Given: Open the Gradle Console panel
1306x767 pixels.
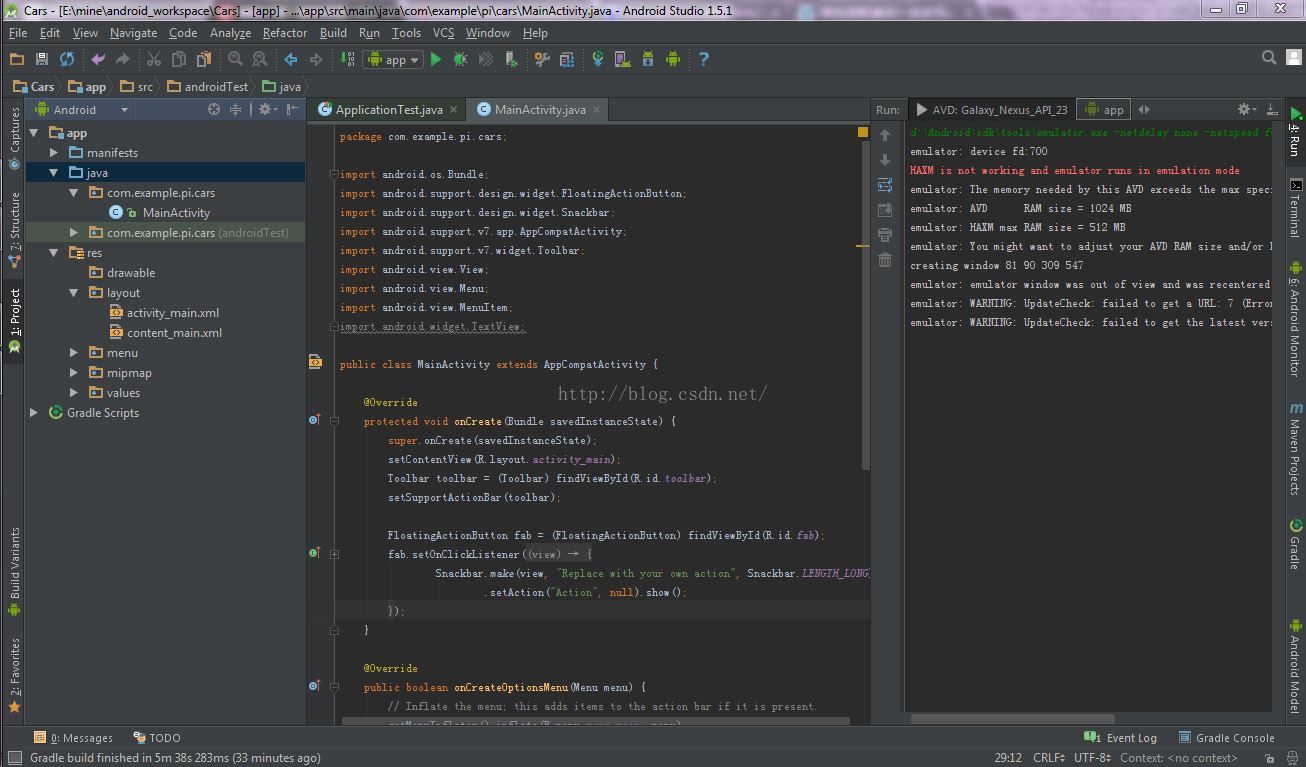Looking at the screenshot, I should click(1226, 738).
